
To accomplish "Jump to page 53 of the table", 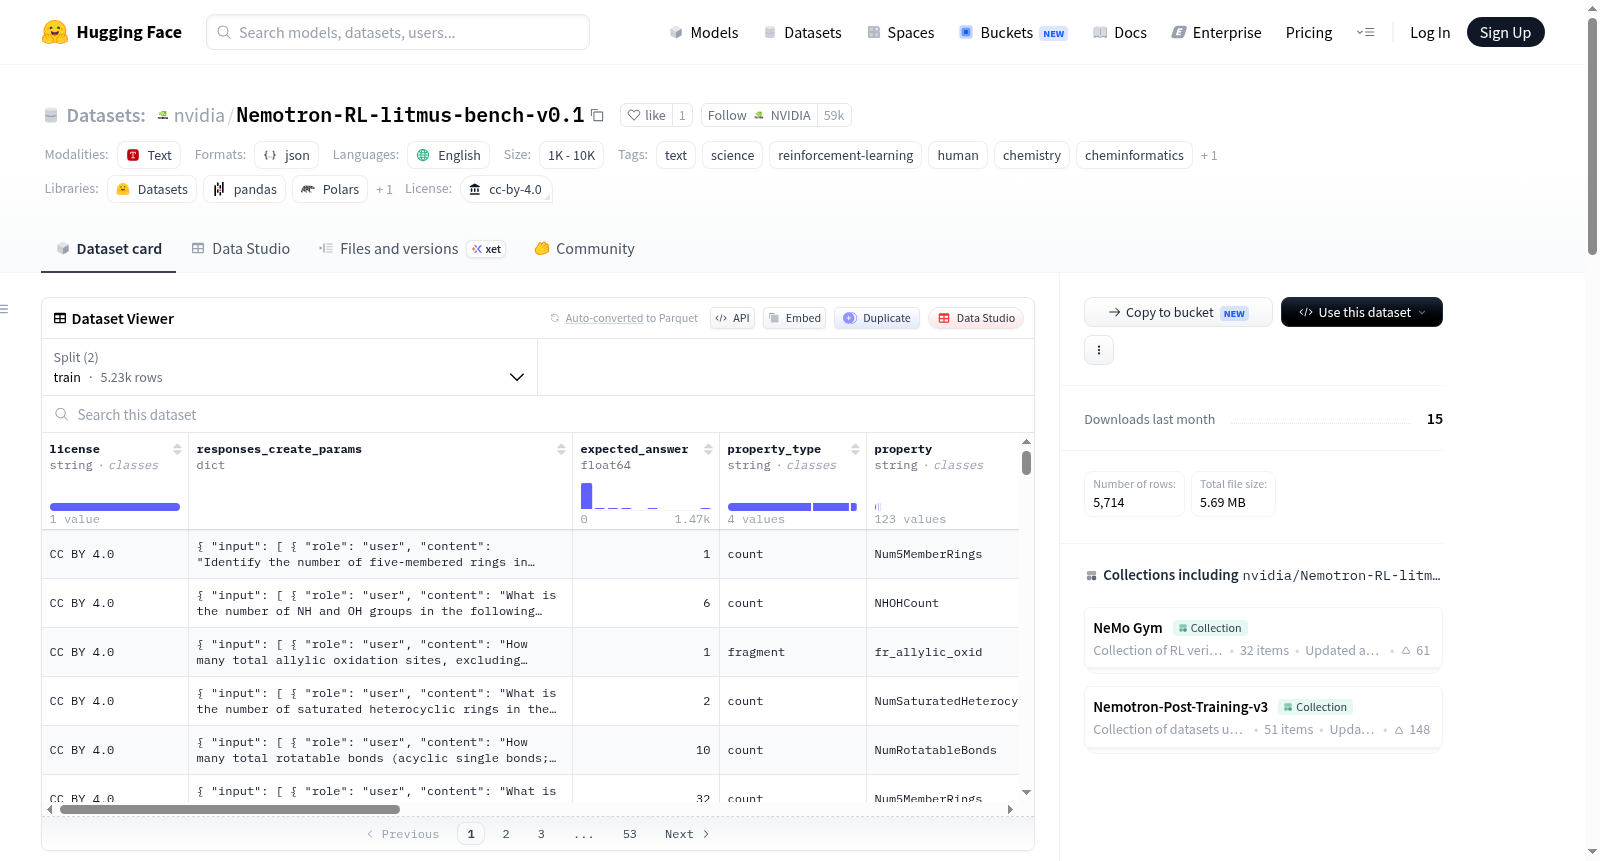I will 630,834.
